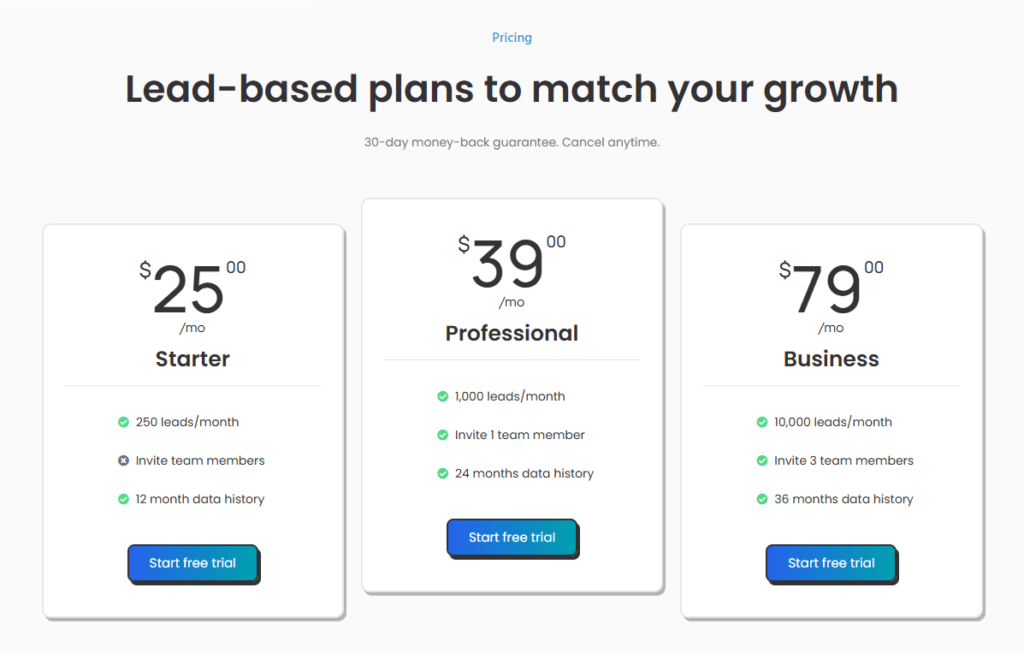
Task: Select the Business plan title
Action: click(831, 359)
